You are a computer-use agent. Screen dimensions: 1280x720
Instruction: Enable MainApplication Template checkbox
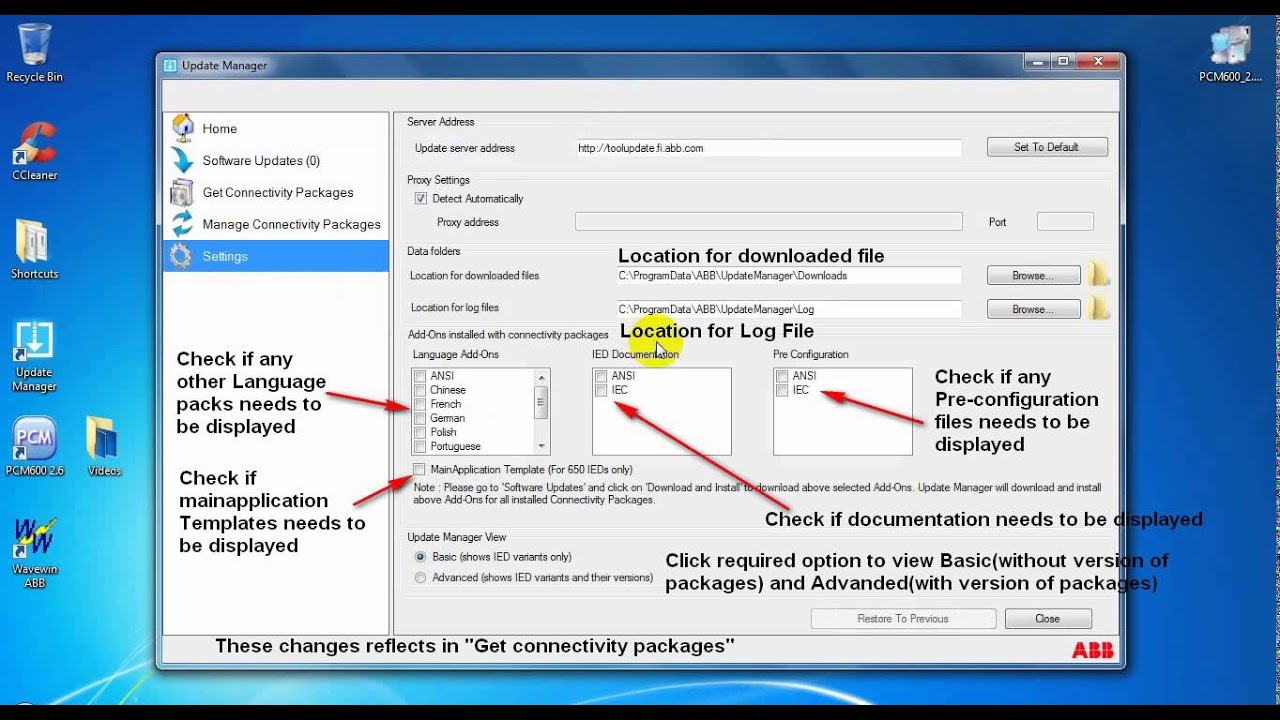420,469
